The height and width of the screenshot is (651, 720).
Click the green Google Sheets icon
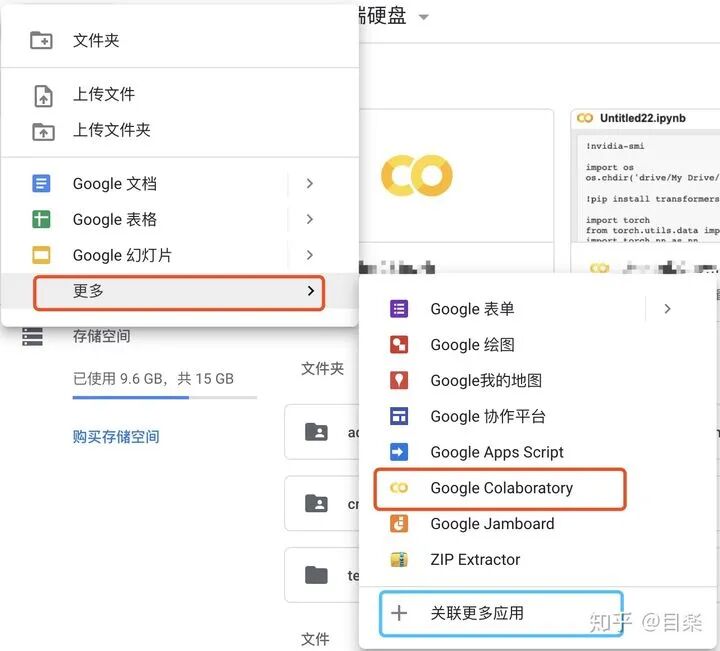(41, 219)
